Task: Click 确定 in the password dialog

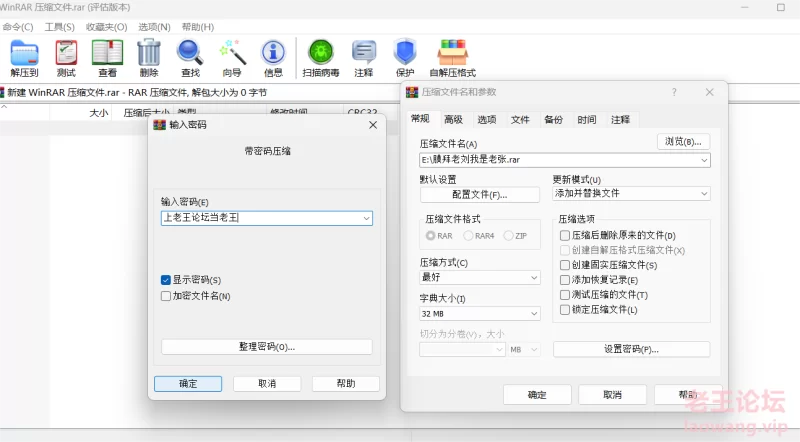Action: [188, 384]
